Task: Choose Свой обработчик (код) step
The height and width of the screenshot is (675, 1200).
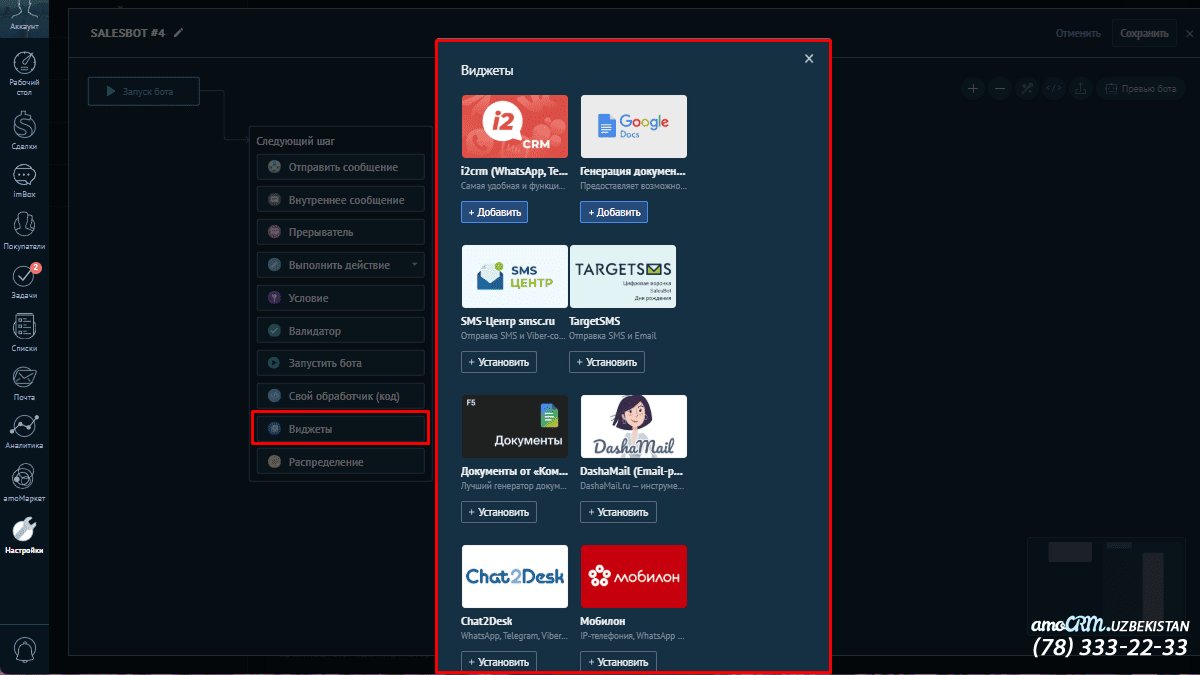Action: [341, 396]
